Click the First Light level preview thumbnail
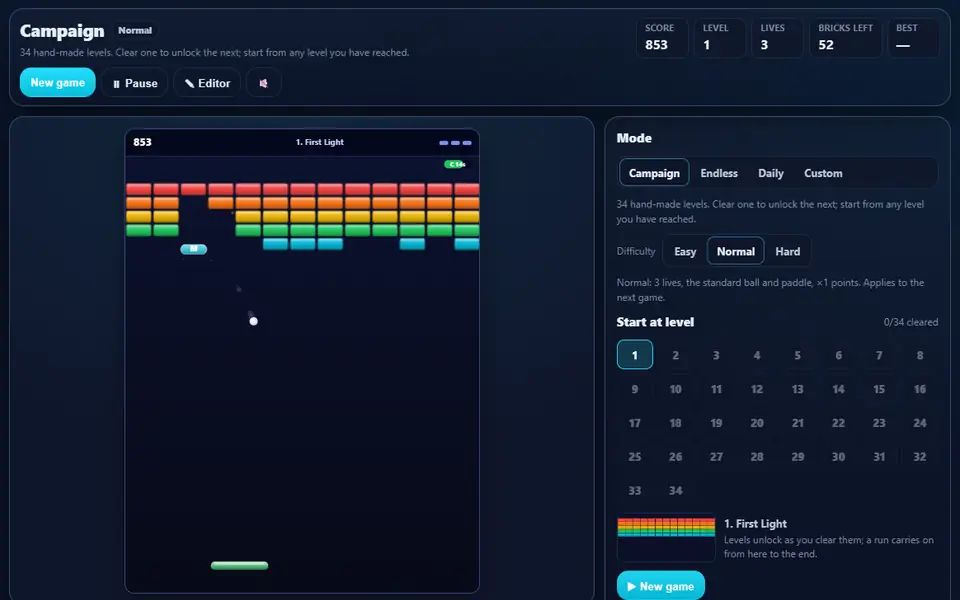 pos(666,538)
